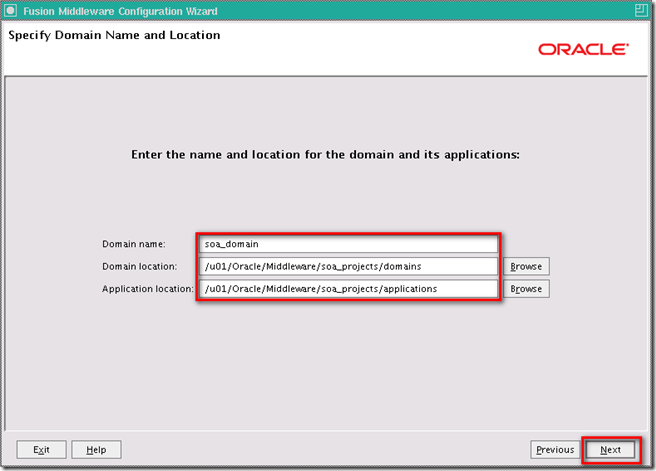Open Help for the wizard

point(96,450)
